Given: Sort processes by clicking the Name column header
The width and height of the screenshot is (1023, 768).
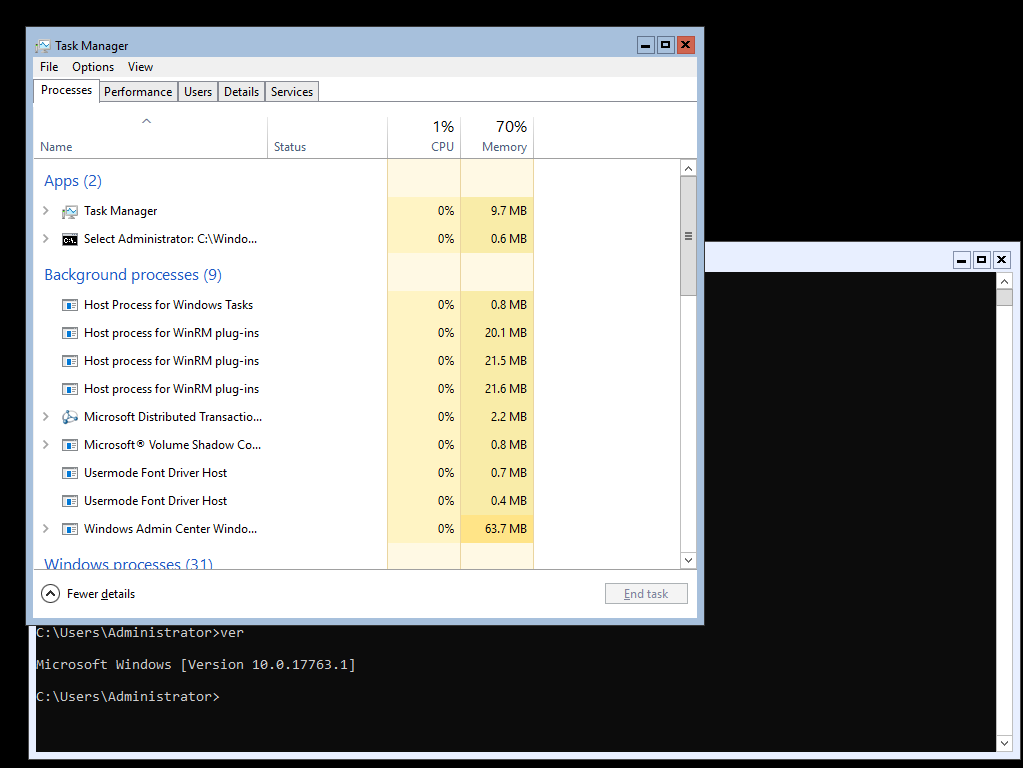Looking at the screenshot, I should pos(56,146).
